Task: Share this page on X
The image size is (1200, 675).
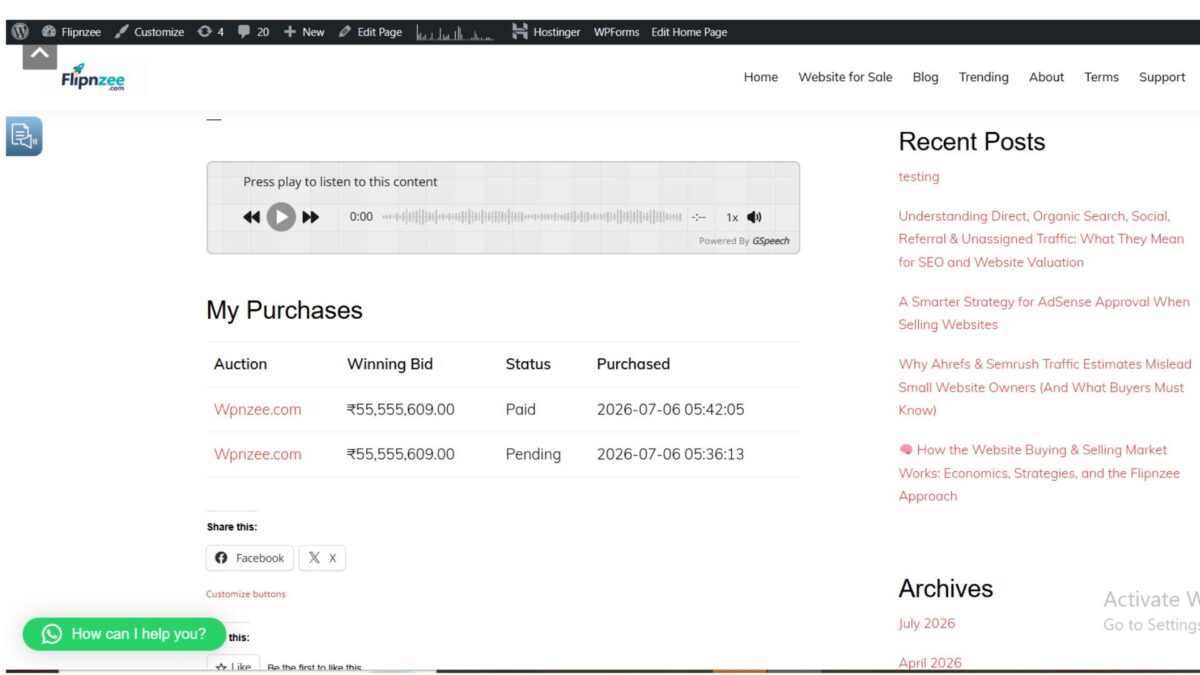Action: [322, 558]
